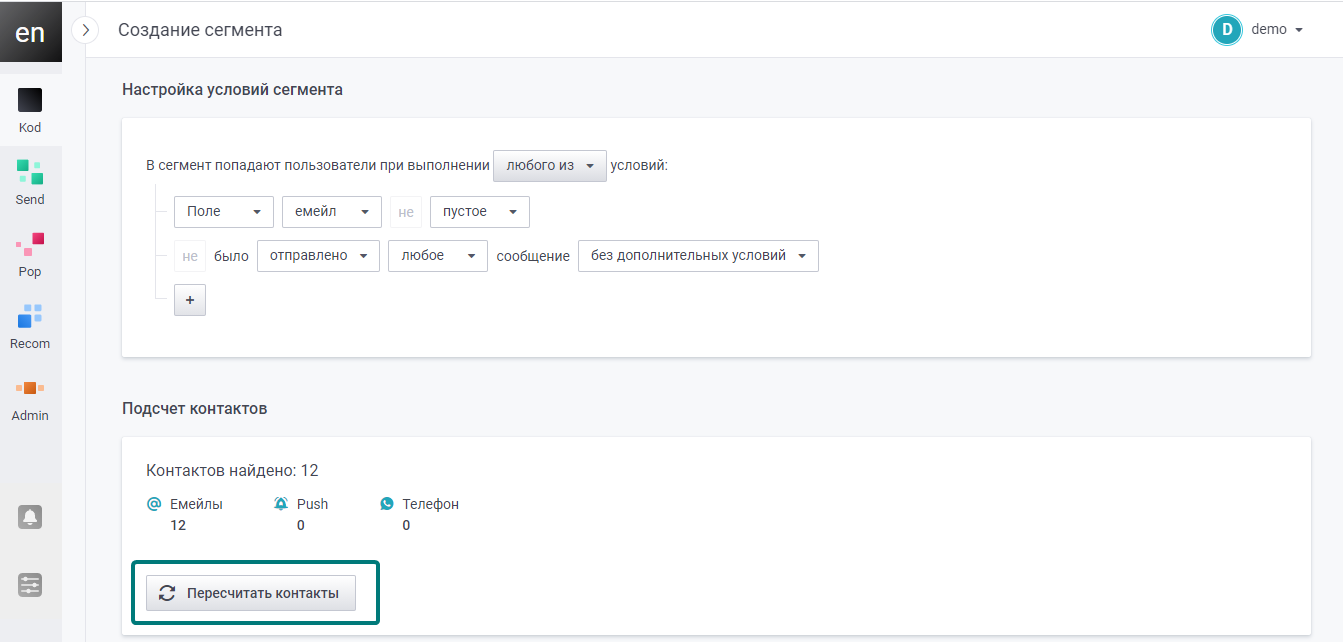Image resolution: width=1343 pixels, height=642 pixels.
Task: Click the 'Push' count label
Action: pos(312,504)
